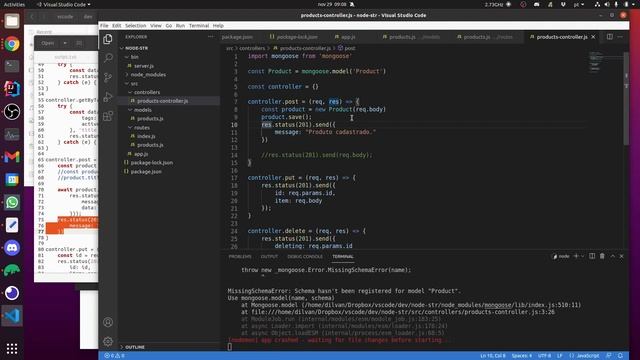Open the Files app from dock
The width and height of the screenshot is (640, 360).
coord(12,21)
